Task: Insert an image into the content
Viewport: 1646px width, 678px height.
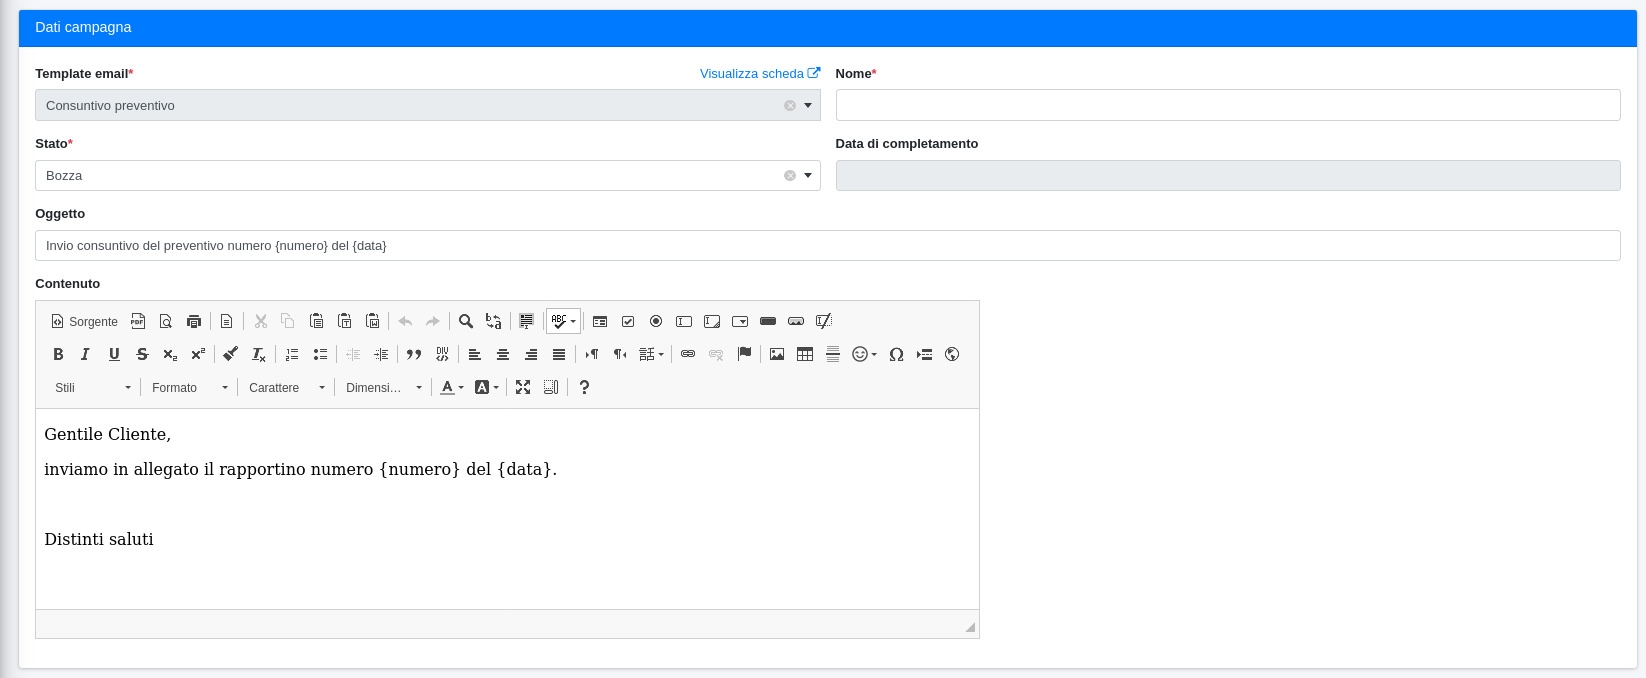Action: [x=776, y=354]
